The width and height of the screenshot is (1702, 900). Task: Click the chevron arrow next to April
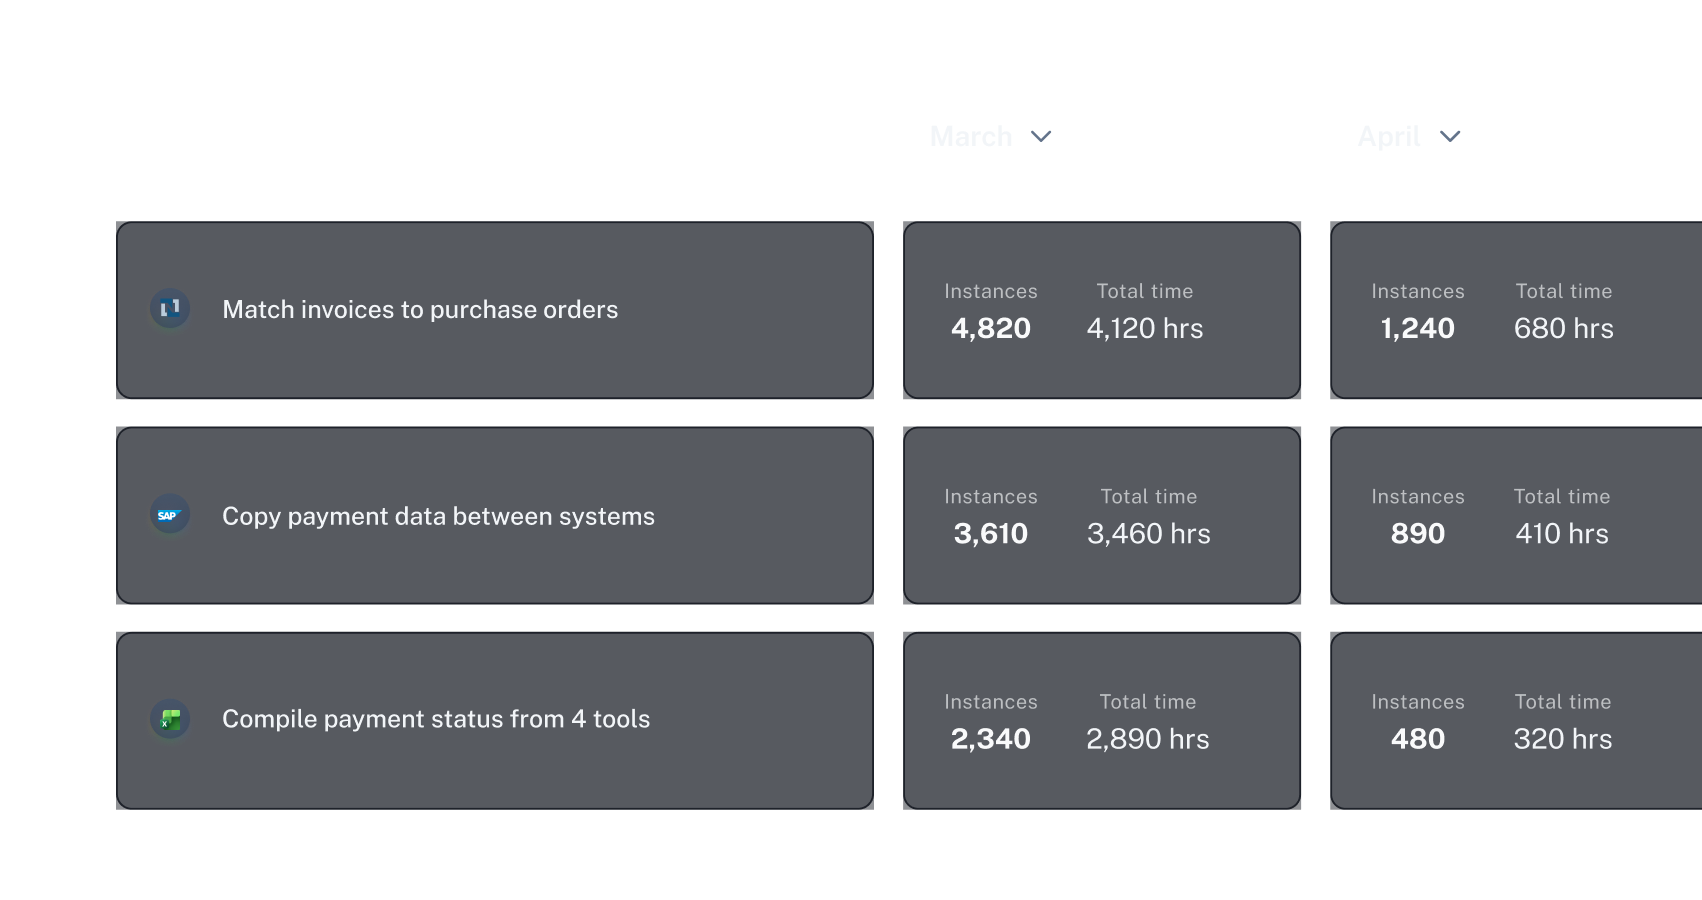(x=1450, y=136)
